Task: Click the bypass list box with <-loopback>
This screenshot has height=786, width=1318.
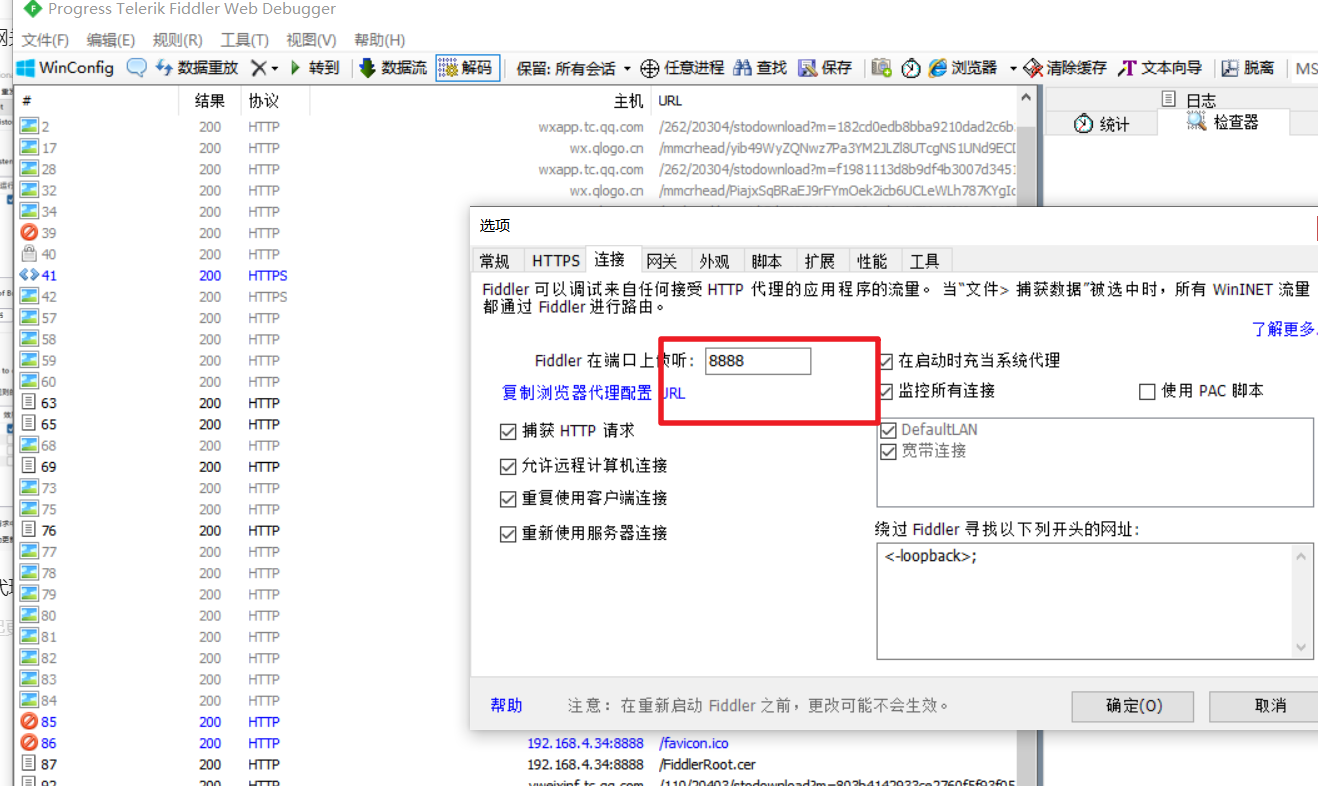Action: pos(1094,601)
